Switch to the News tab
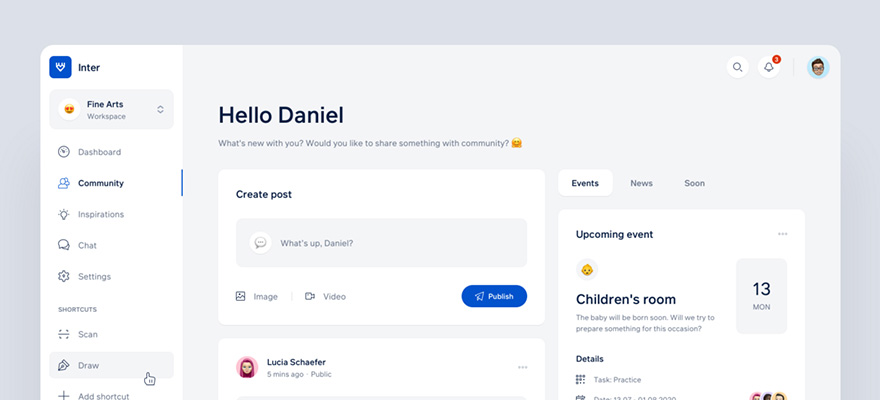The image size is (880, 400). (x=641, y=183)
